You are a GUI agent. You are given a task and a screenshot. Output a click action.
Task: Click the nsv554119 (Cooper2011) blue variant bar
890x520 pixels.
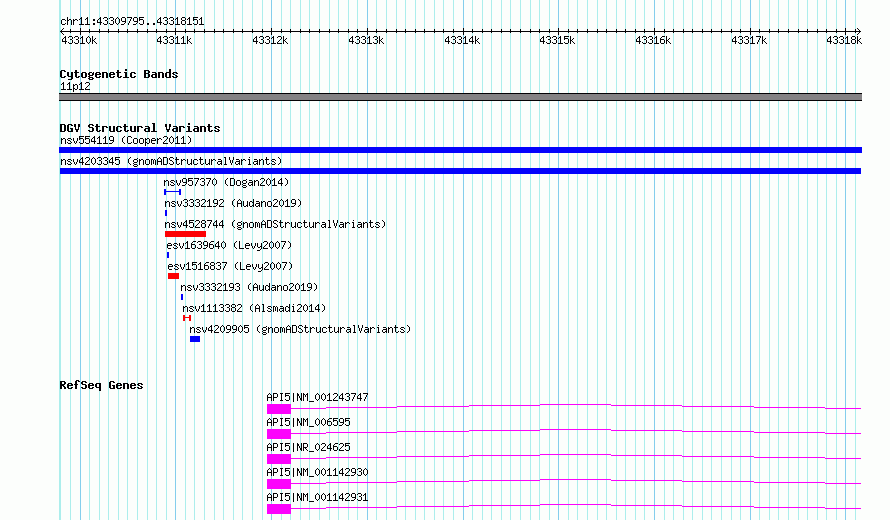[460, 150]
